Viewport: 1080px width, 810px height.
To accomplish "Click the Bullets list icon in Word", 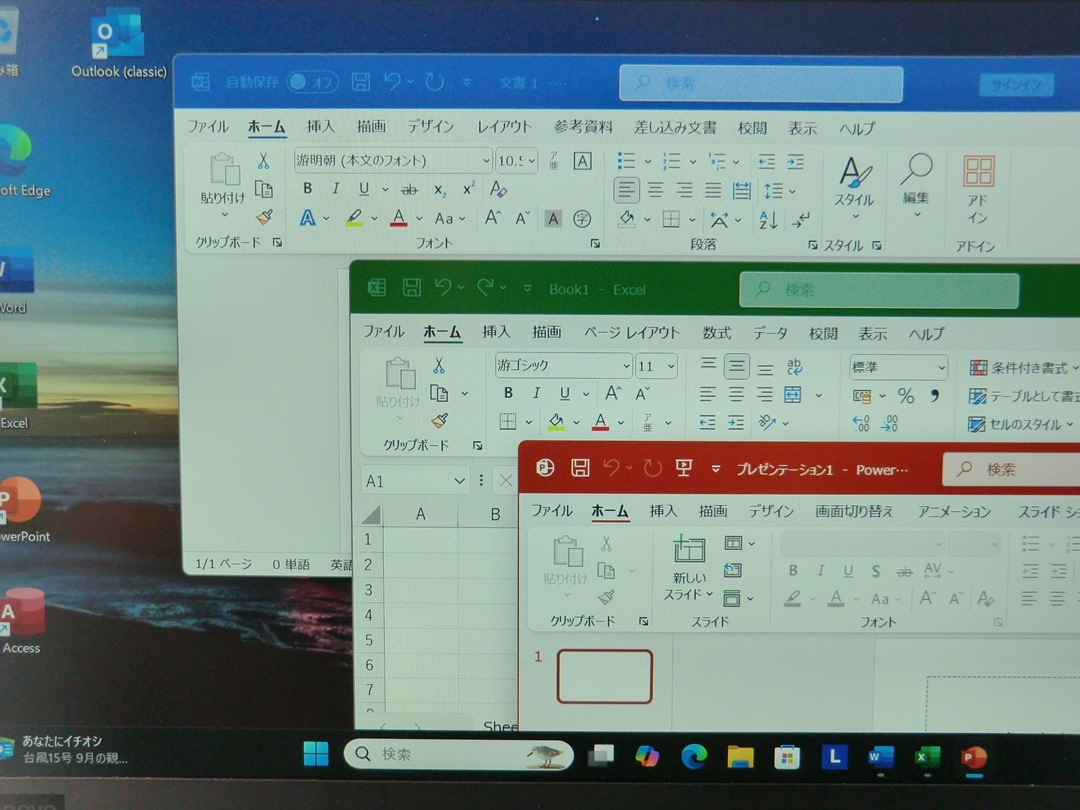I will (x=626, y=161).
